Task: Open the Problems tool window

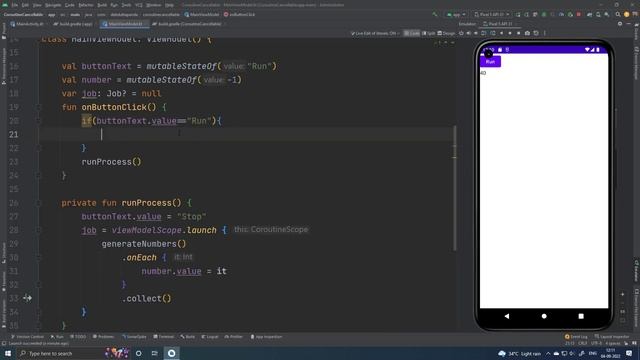Action: (103, 337)
